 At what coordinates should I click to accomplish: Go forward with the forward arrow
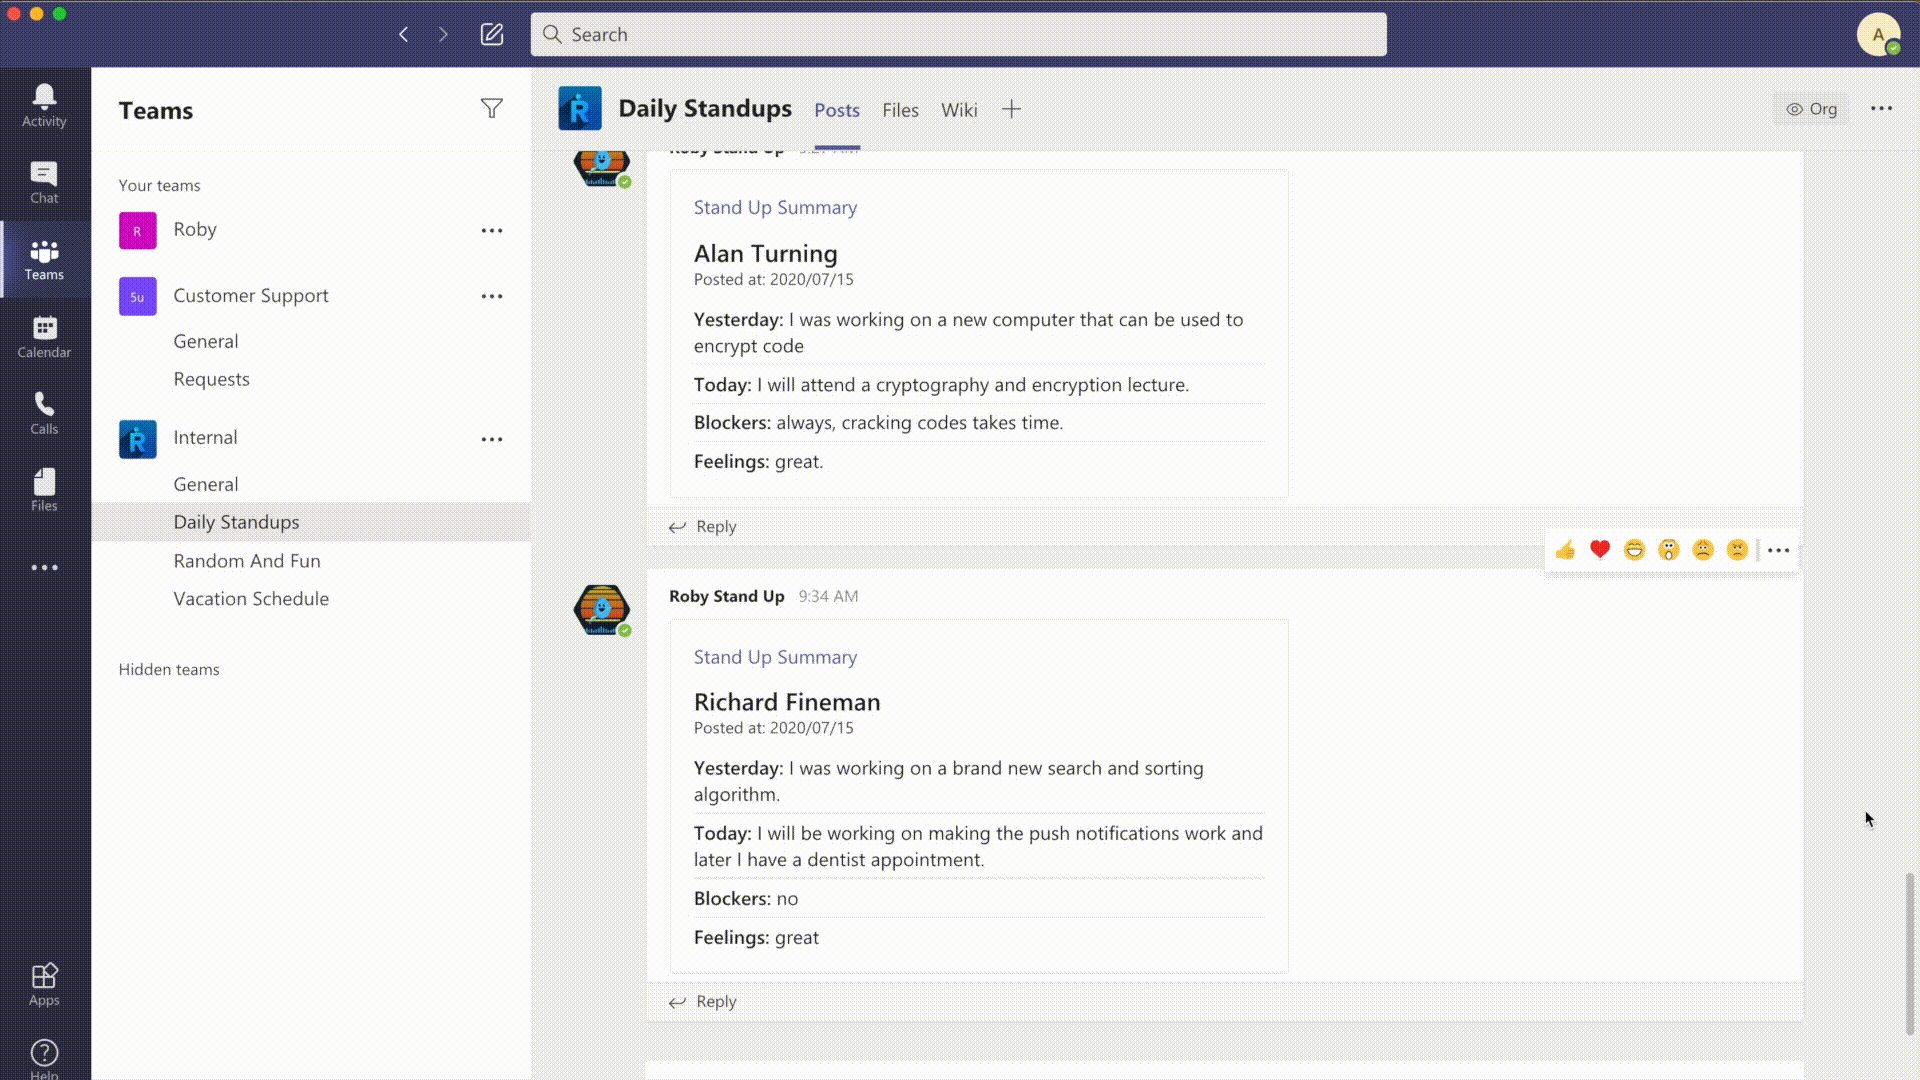pyautogui.click(x=443, y=35)
